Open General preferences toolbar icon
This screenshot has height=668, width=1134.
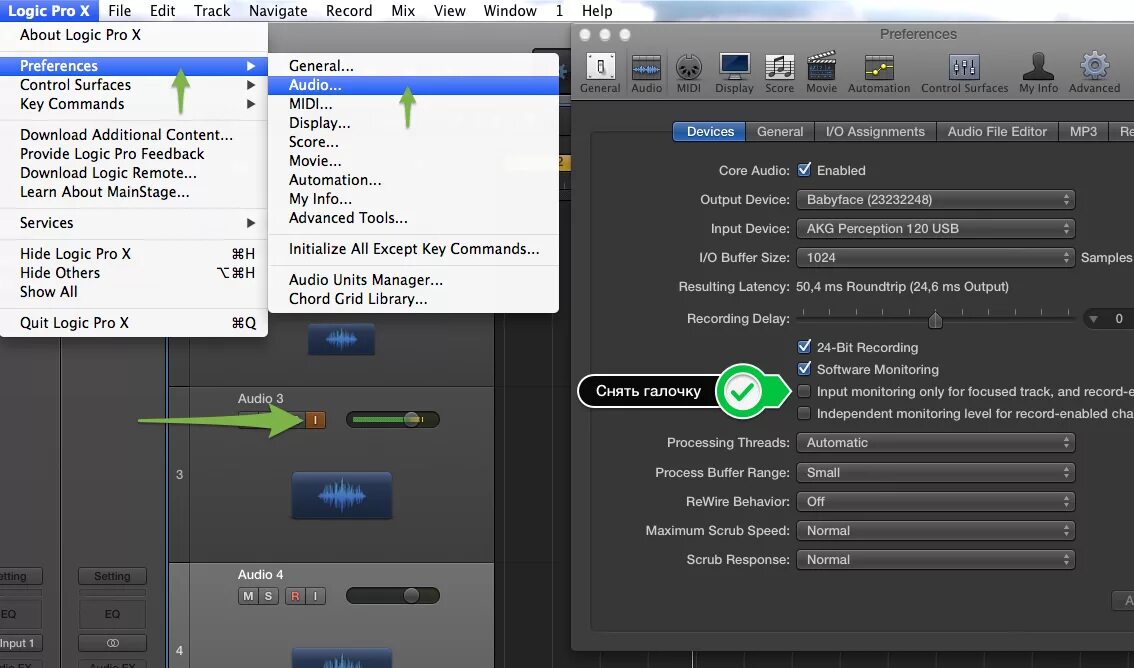click(600, 73)
